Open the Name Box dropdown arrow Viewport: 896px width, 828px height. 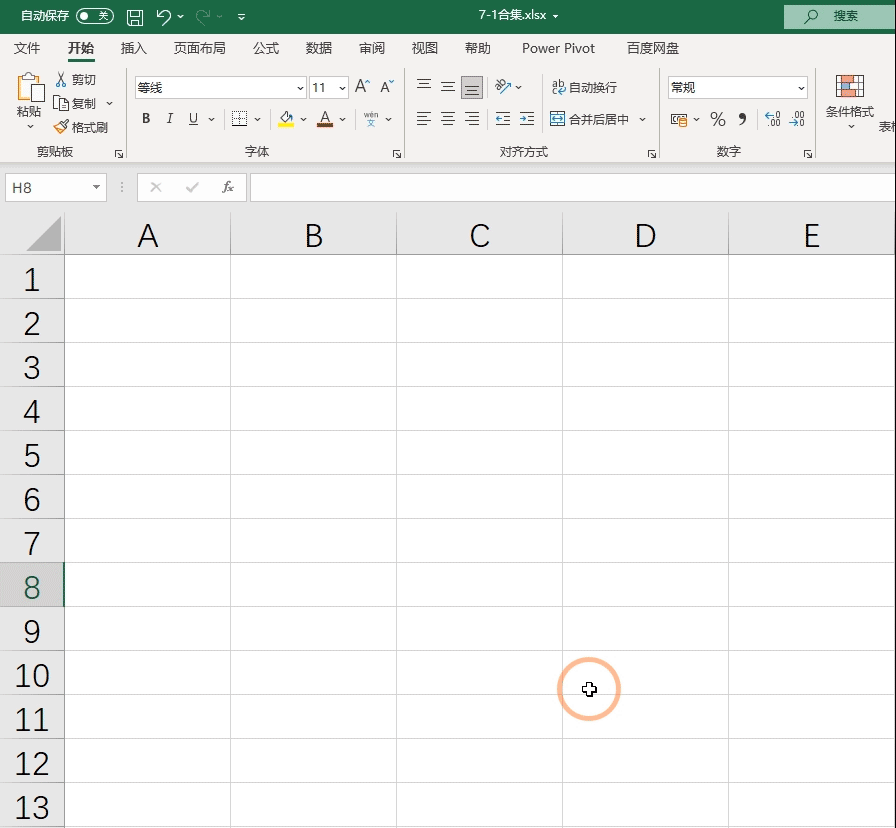click(x=96, y=187)
